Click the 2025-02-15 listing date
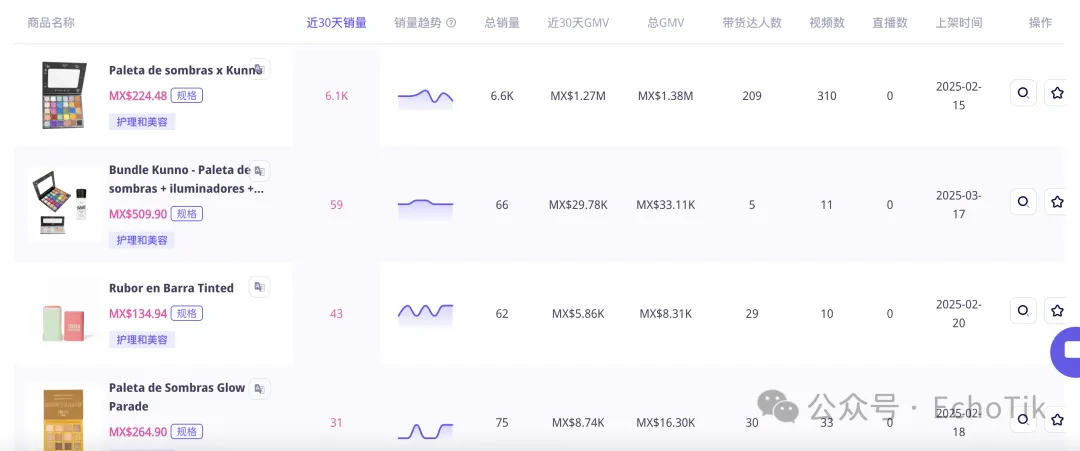 (959, 96)
